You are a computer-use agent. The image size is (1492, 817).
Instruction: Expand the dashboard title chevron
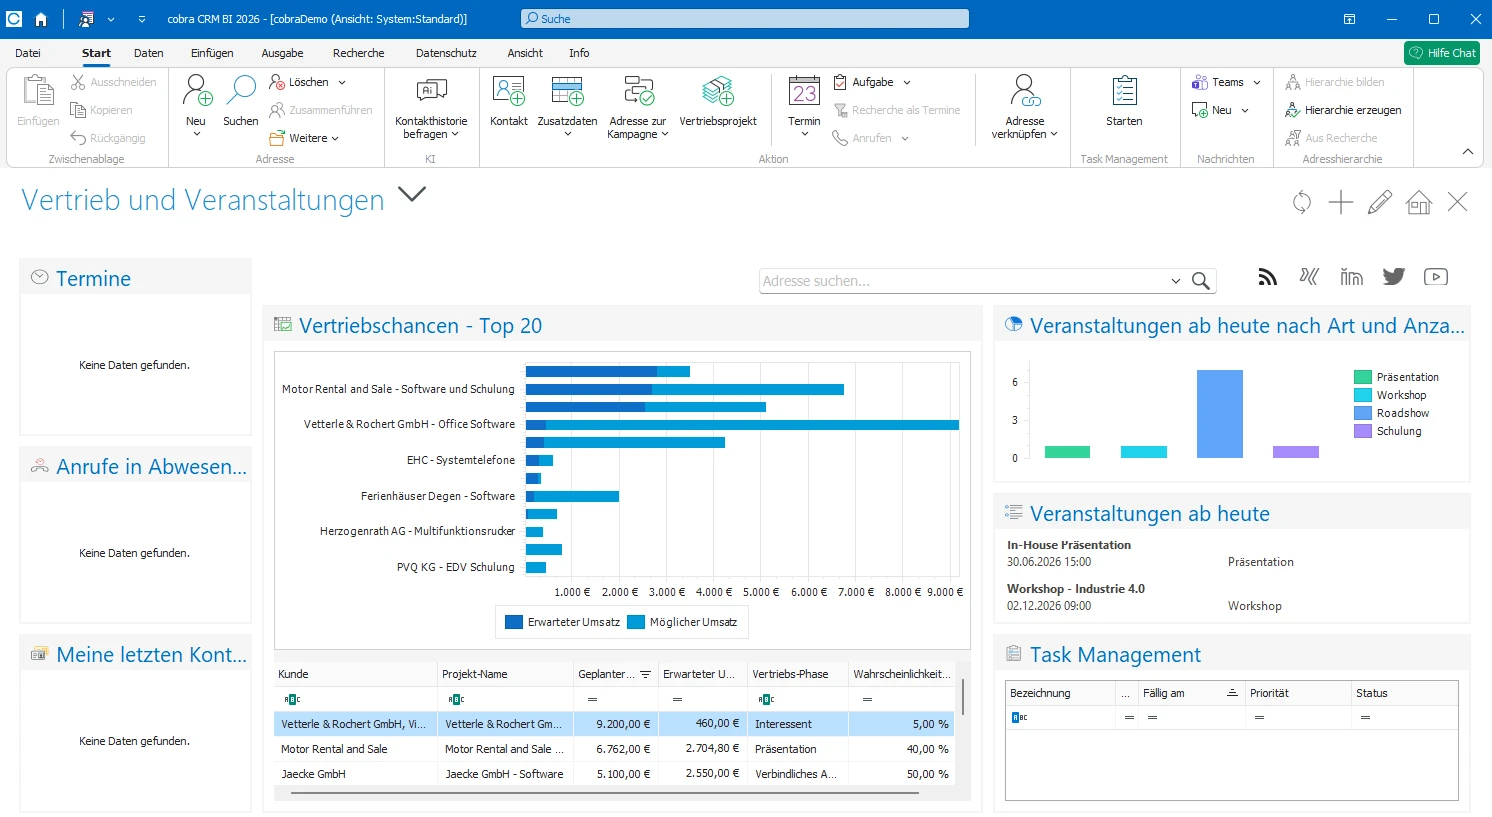pyautogui.click(x=412, y=194)
